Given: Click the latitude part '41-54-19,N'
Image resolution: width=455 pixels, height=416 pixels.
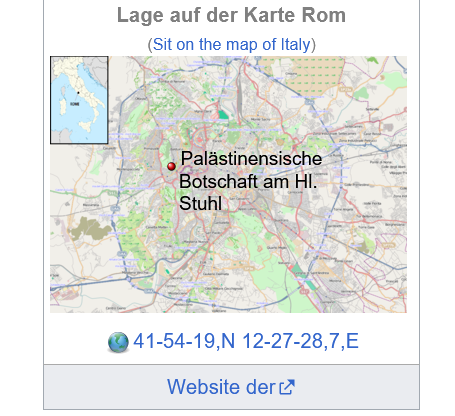Looking at the screenshot, I should (x=184, y=341).
